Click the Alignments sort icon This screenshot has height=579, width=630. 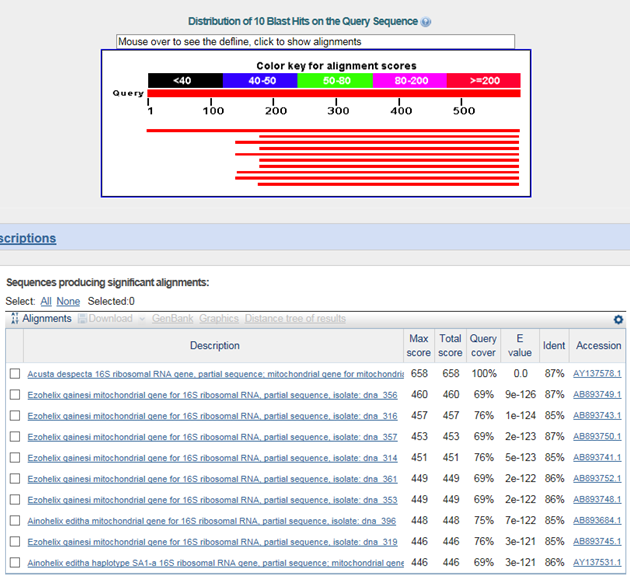pyautogui.click(x=15, y=319)
